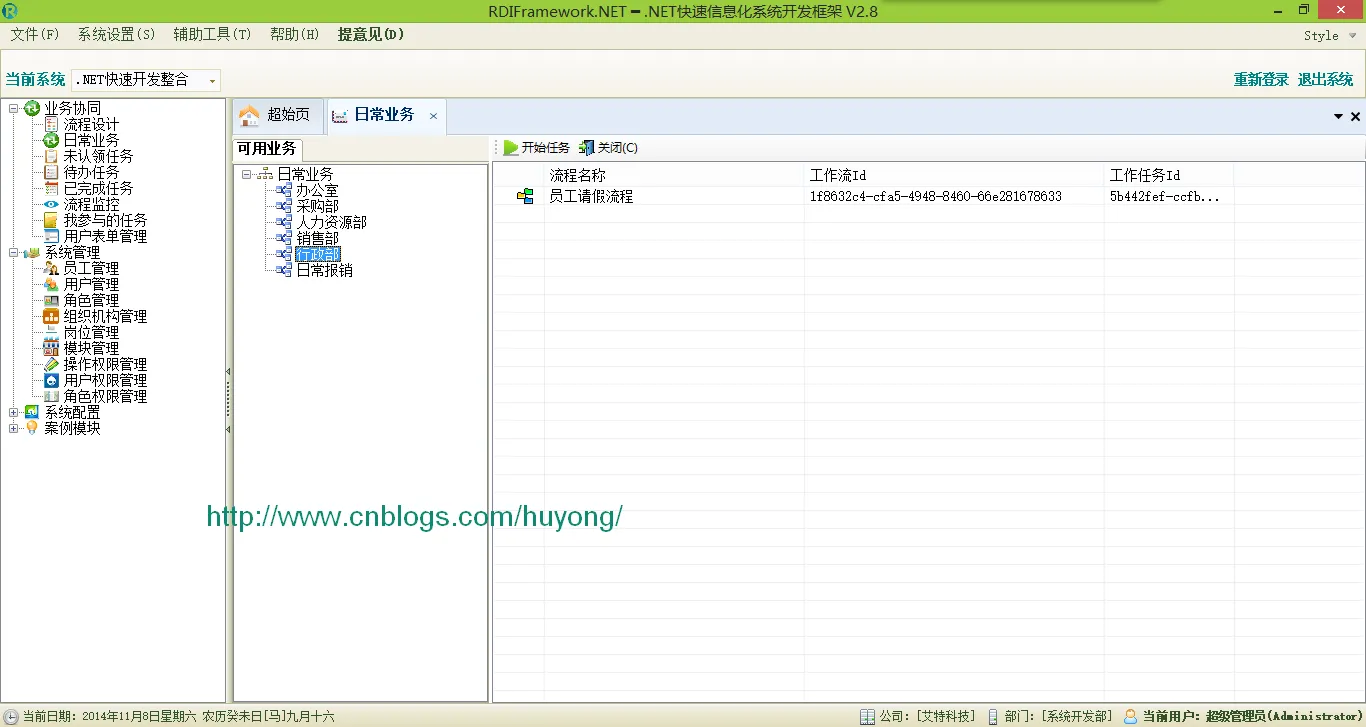This screenshot has width=1366, height=727.
Task: Click the 退出系统 link
Action: point(1325,80)
